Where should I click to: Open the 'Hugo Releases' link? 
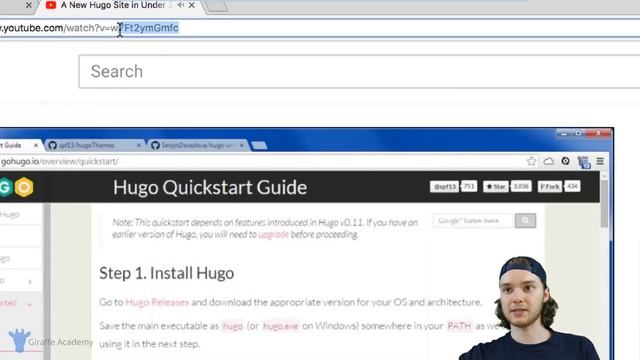click(157, 302)
